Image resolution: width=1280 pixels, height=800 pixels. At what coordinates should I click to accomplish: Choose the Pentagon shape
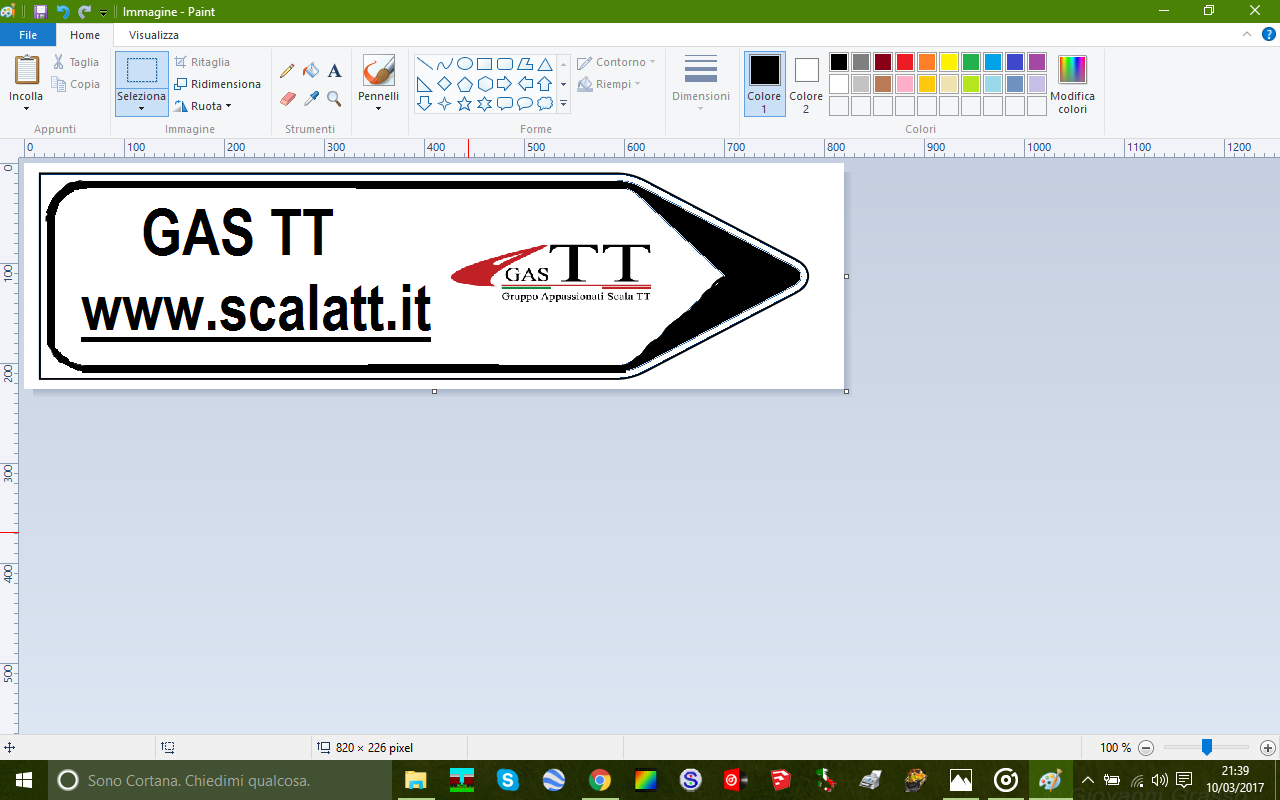coord(464,84)
